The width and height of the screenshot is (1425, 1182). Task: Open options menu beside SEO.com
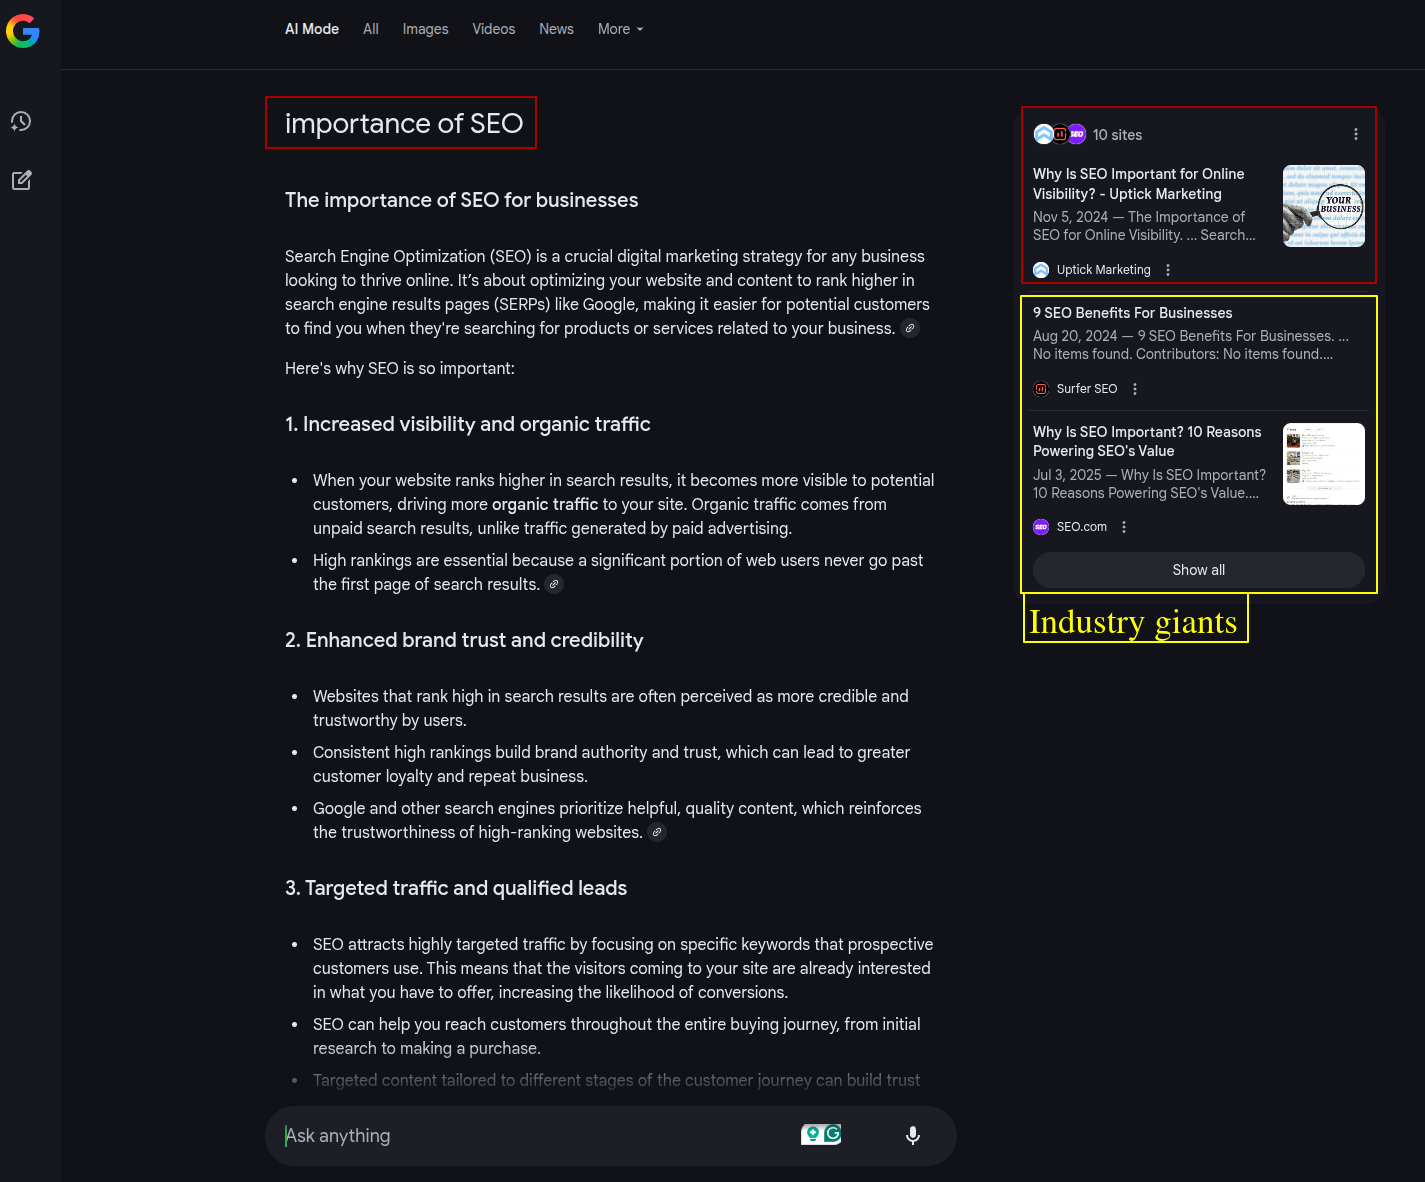(1123, 527)
